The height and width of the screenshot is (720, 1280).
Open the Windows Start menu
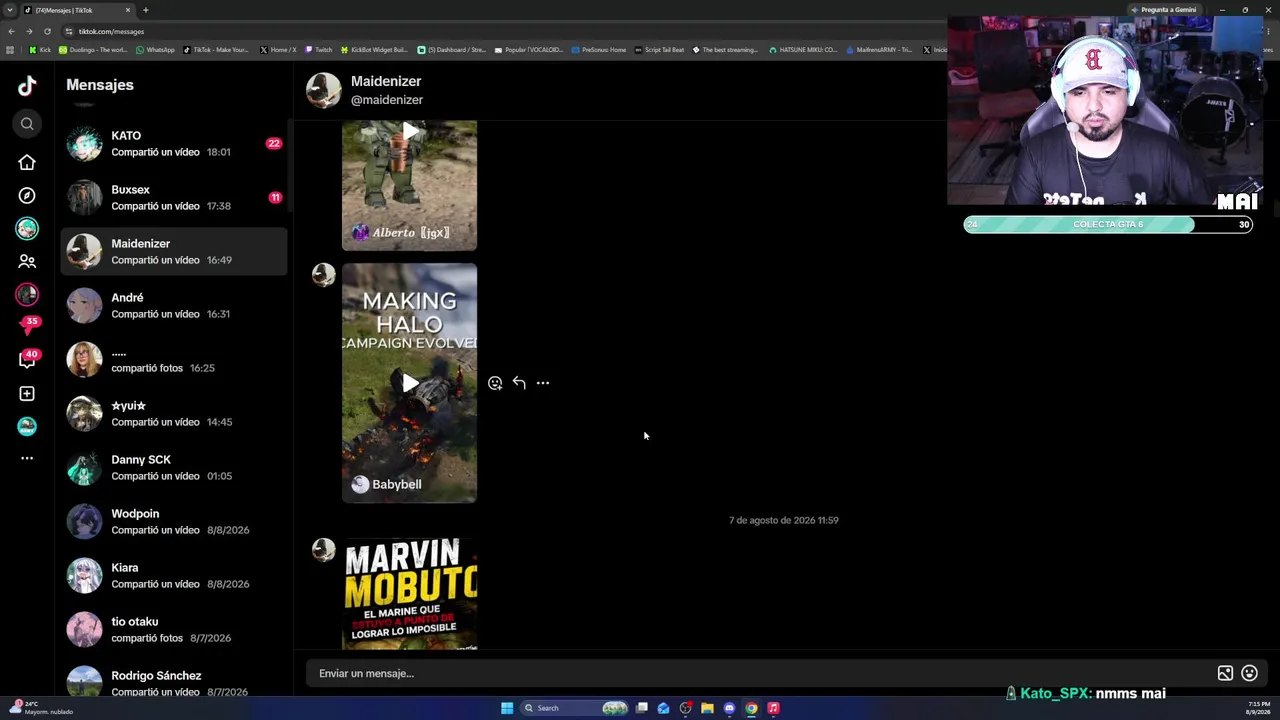507,708
